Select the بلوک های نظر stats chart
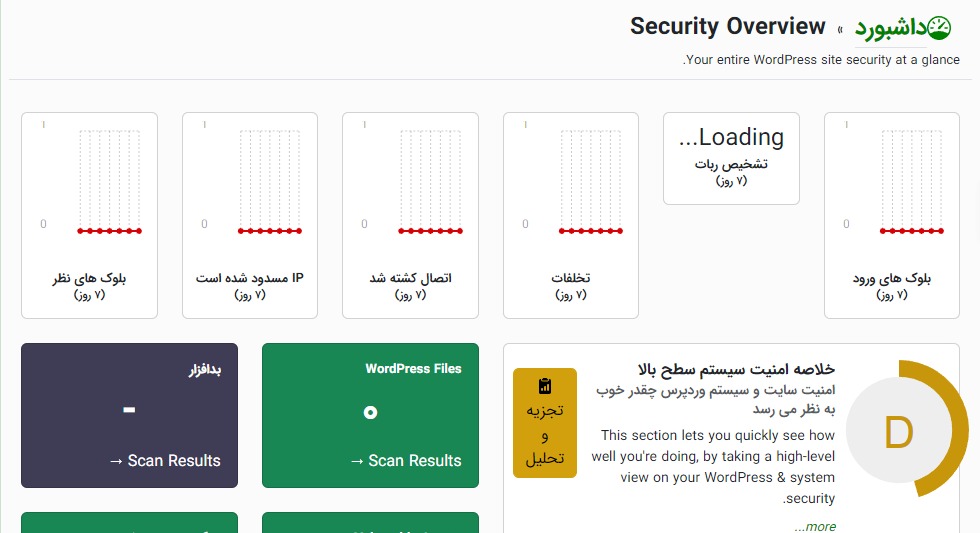The height and width of the screenshot is (533, 980). pos(89,180)
